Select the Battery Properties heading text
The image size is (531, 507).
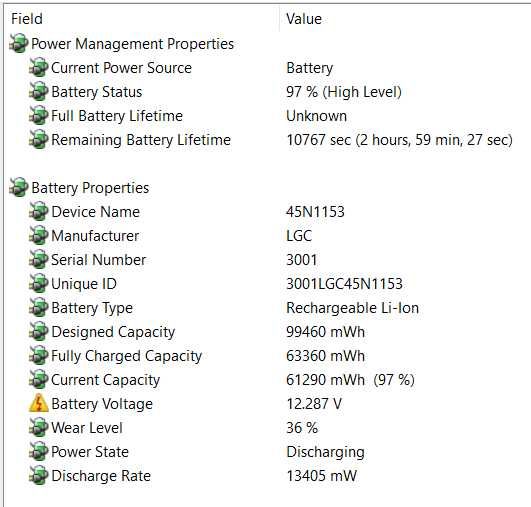90,188
